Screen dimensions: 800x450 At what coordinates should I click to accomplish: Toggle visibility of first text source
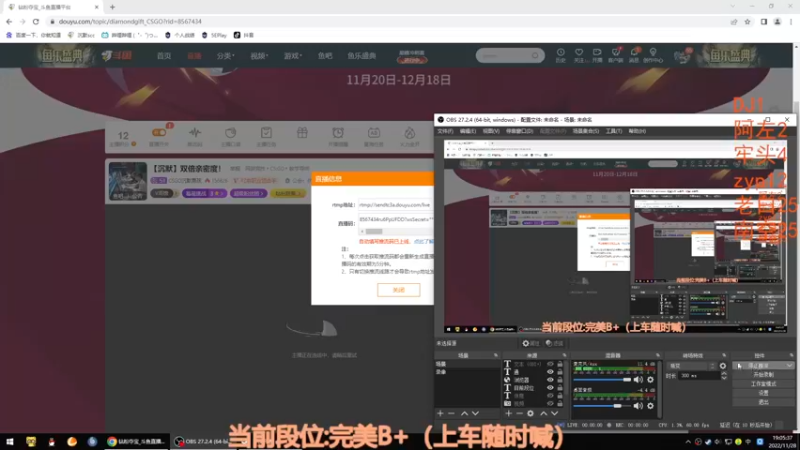[x=550, y=364]
